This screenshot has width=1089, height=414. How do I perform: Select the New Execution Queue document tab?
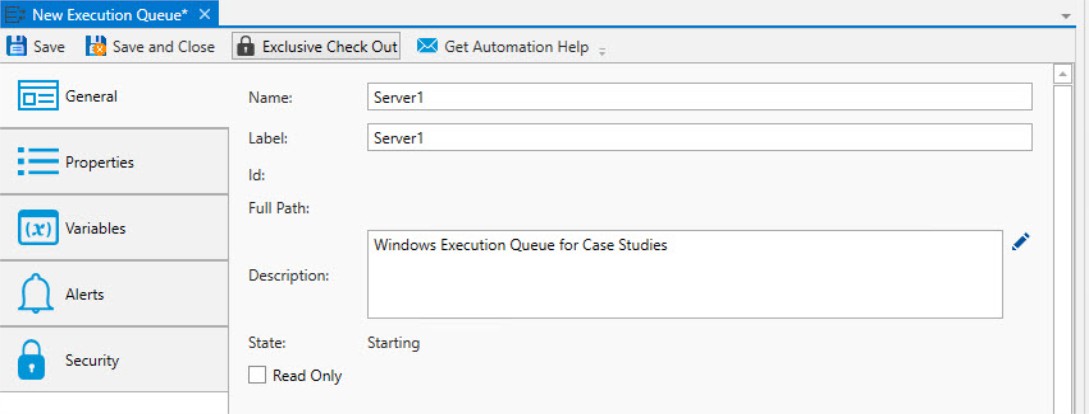coord(110,14)
